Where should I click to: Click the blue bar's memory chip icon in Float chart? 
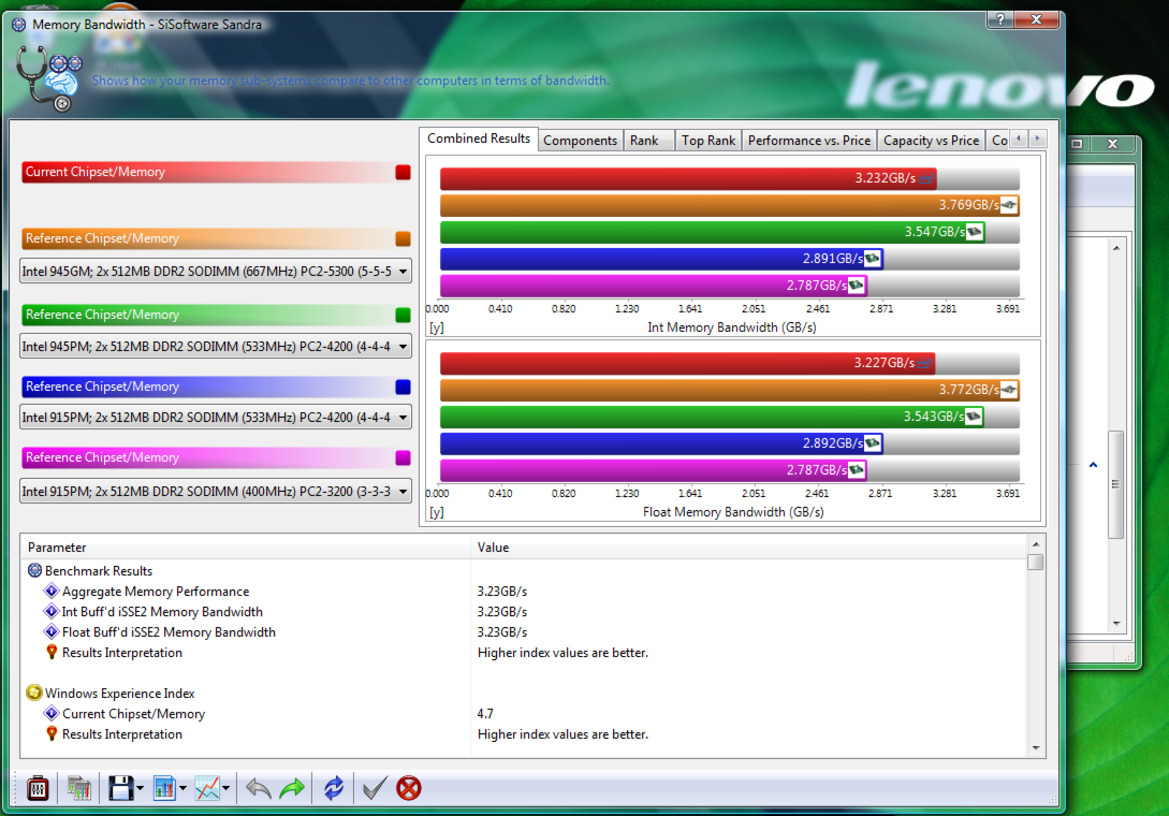(872, 443)
